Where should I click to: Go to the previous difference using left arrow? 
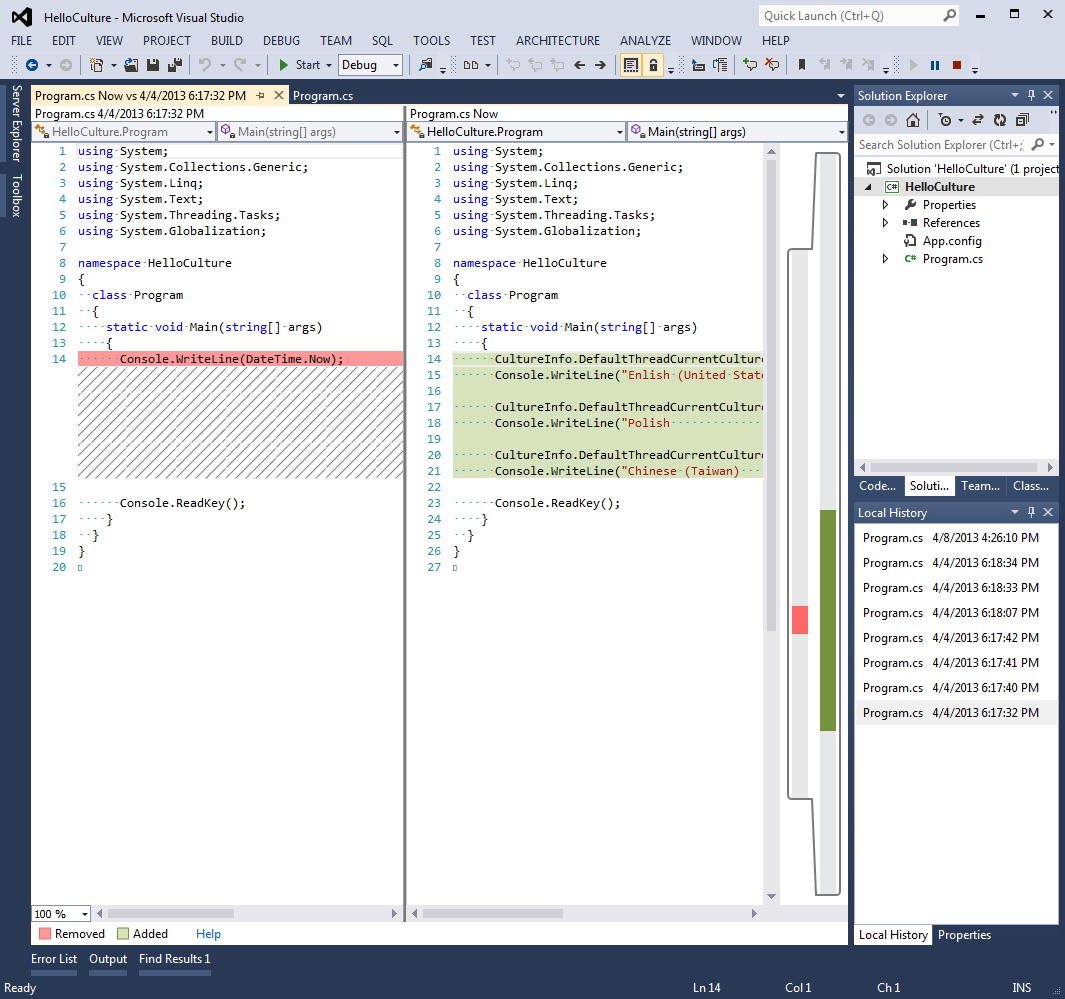579,65
